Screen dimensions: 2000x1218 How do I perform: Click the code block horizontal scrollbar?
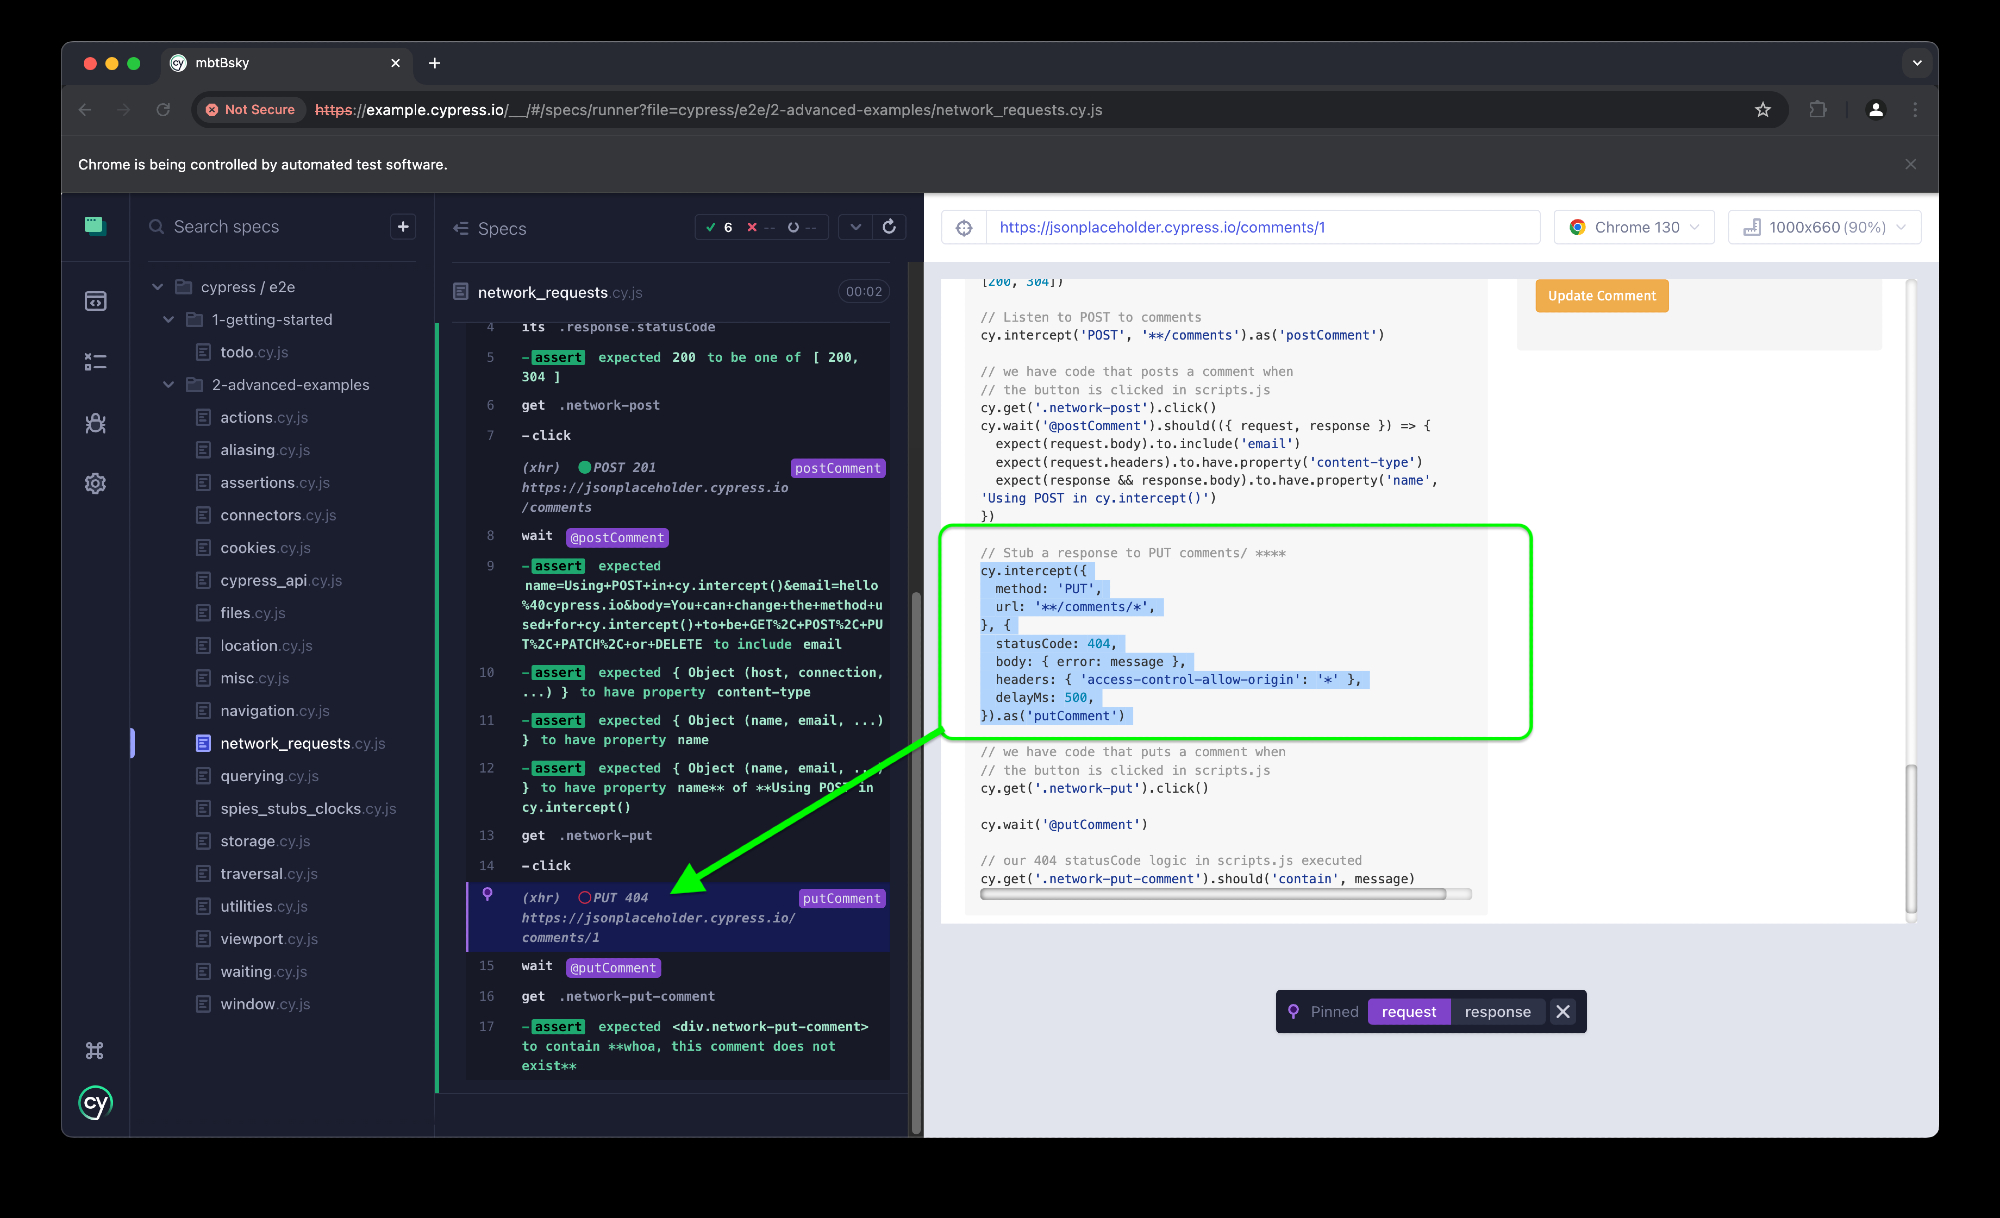point(1213,894)
